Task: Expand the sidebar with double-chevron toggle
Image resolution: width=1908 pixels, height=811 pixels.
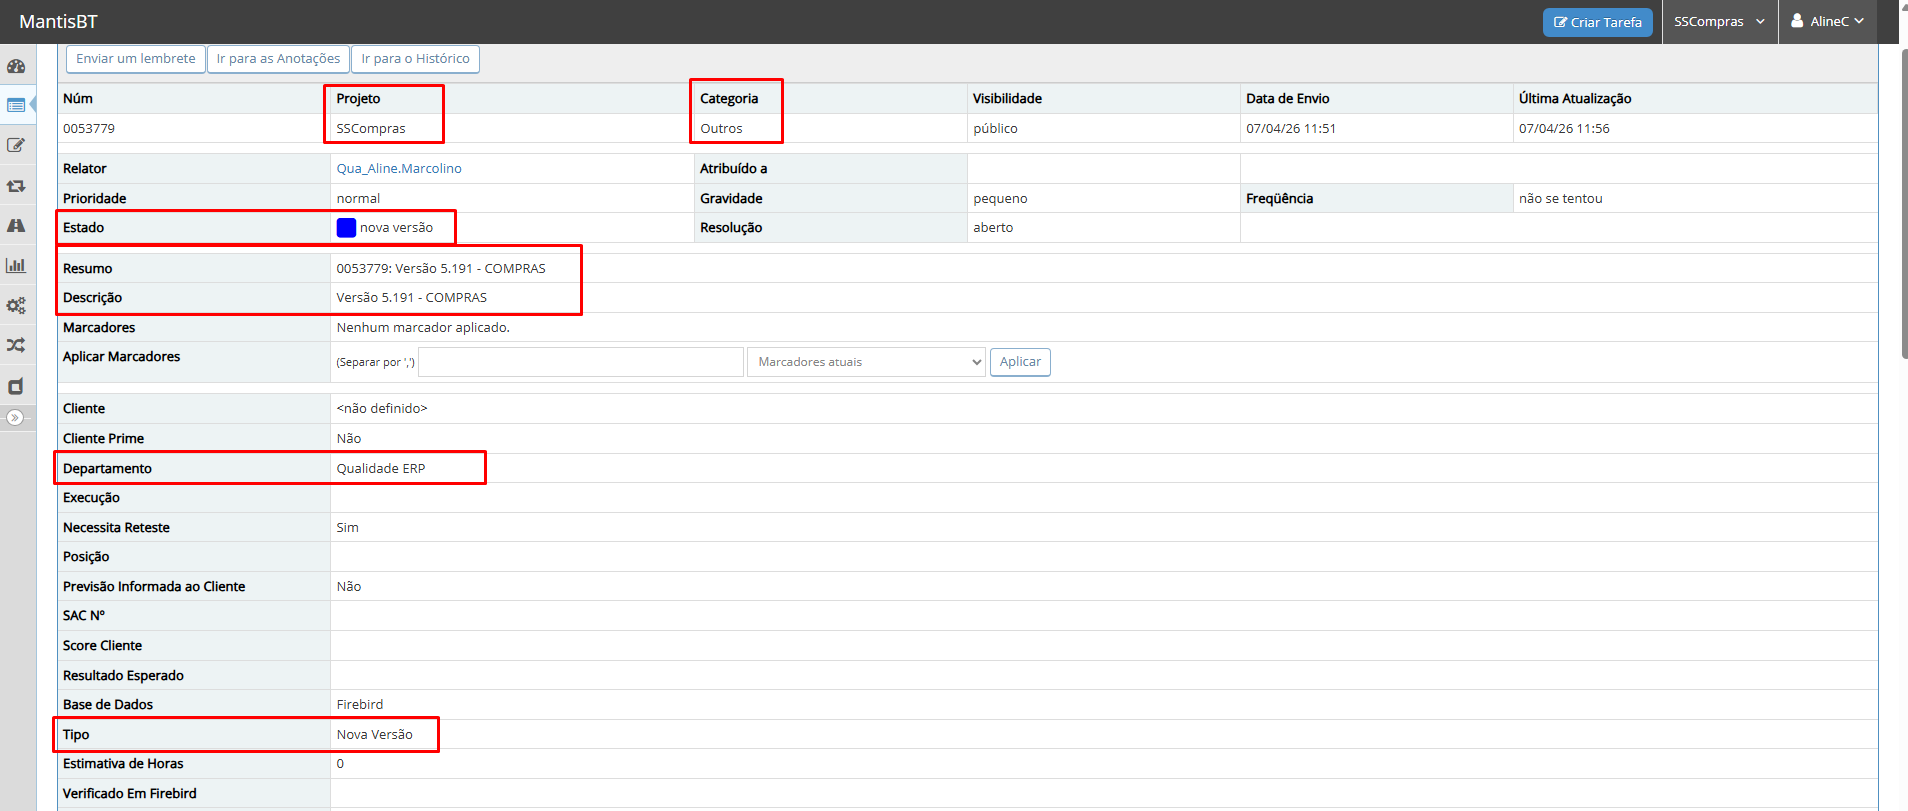Action: [x=15, y=417]
